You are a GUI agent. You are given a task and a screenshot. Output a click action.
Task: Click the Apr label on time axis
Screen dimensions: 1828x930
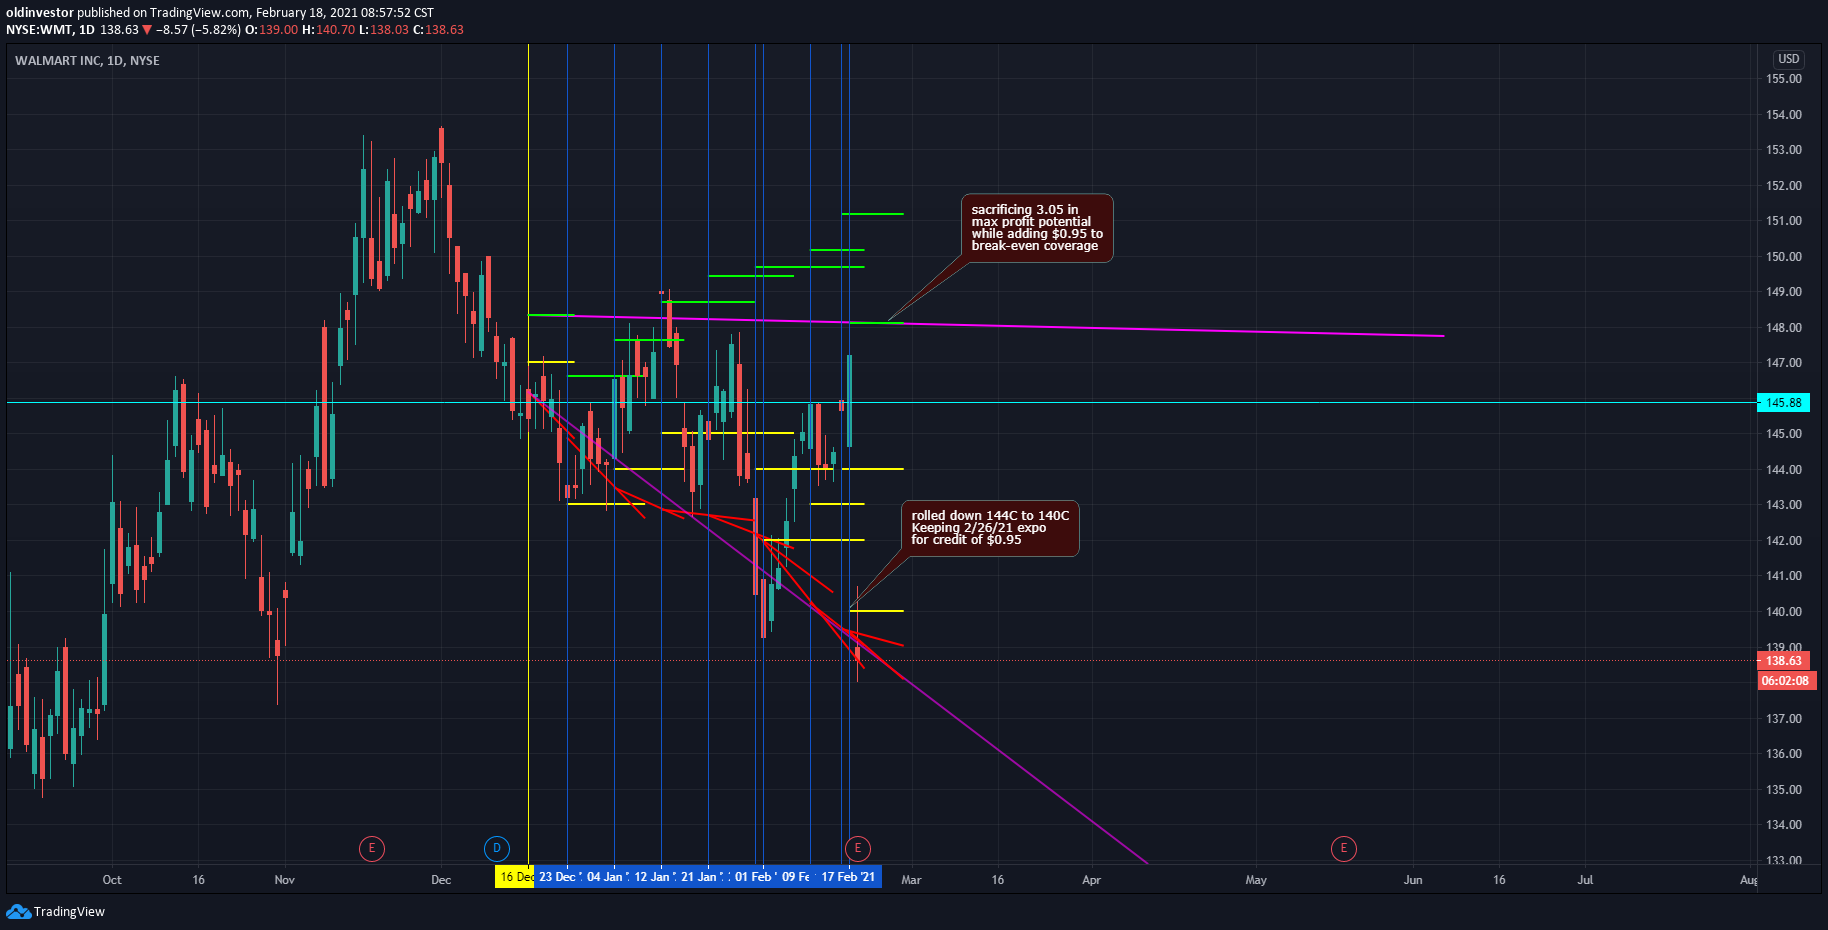1091,880
